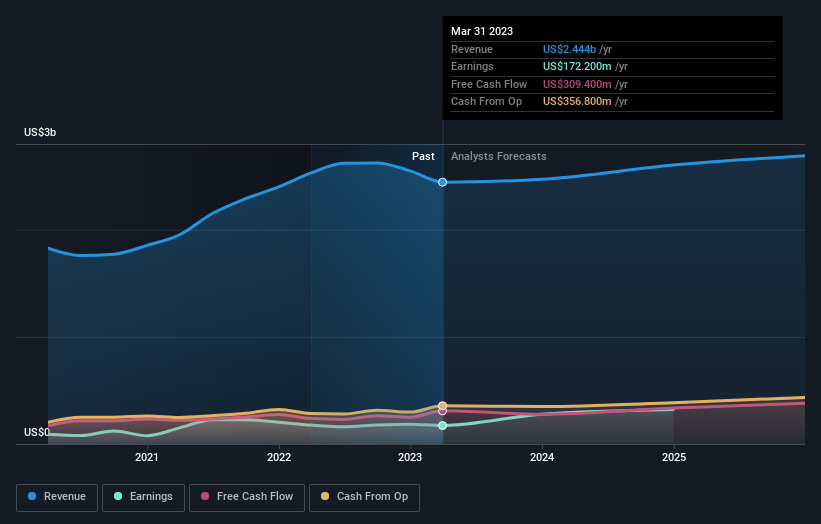
Task: Click the Revenue row label in tooltip
Action: coord(472,49)
